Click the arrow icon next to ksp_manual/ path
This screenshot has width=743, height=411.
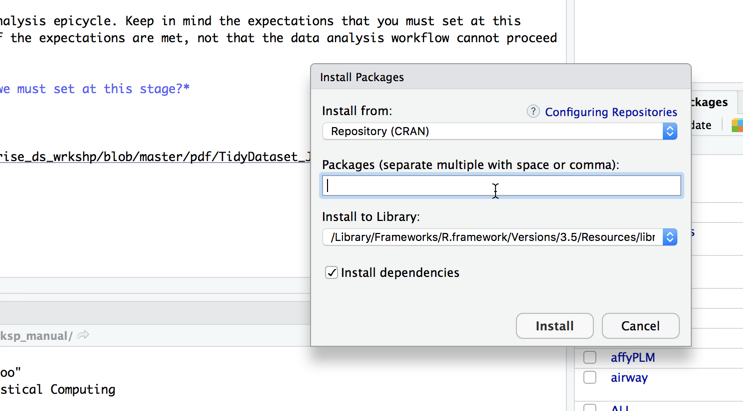(84, 335)
